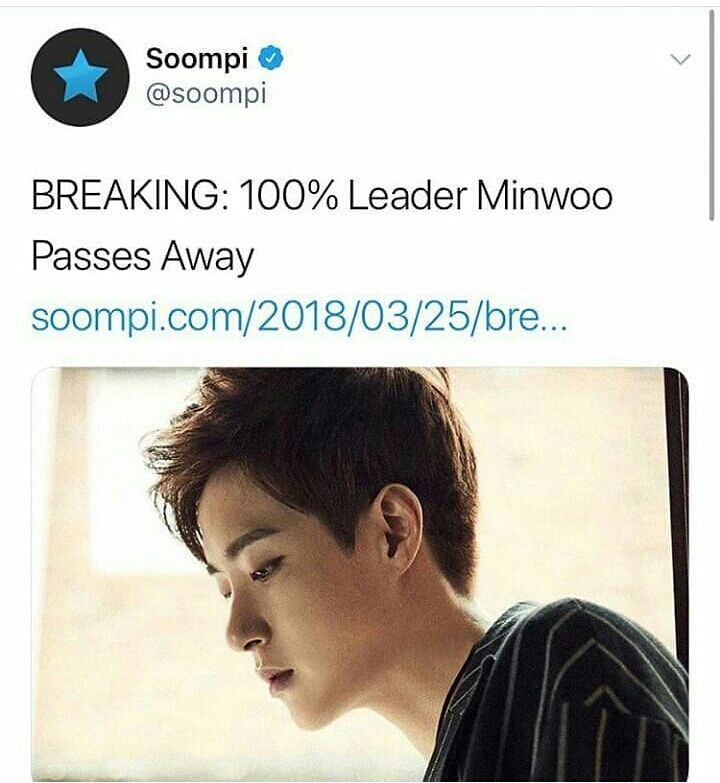
Task: Expand the tweet options chevron
Action: click(680, 59)
